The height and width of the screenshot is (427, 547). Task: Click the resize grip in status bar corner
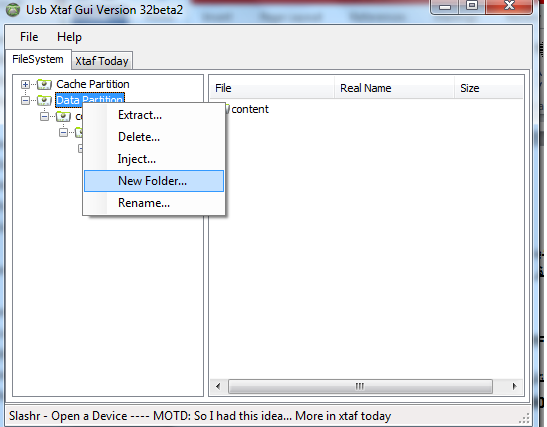pos(524,418)
